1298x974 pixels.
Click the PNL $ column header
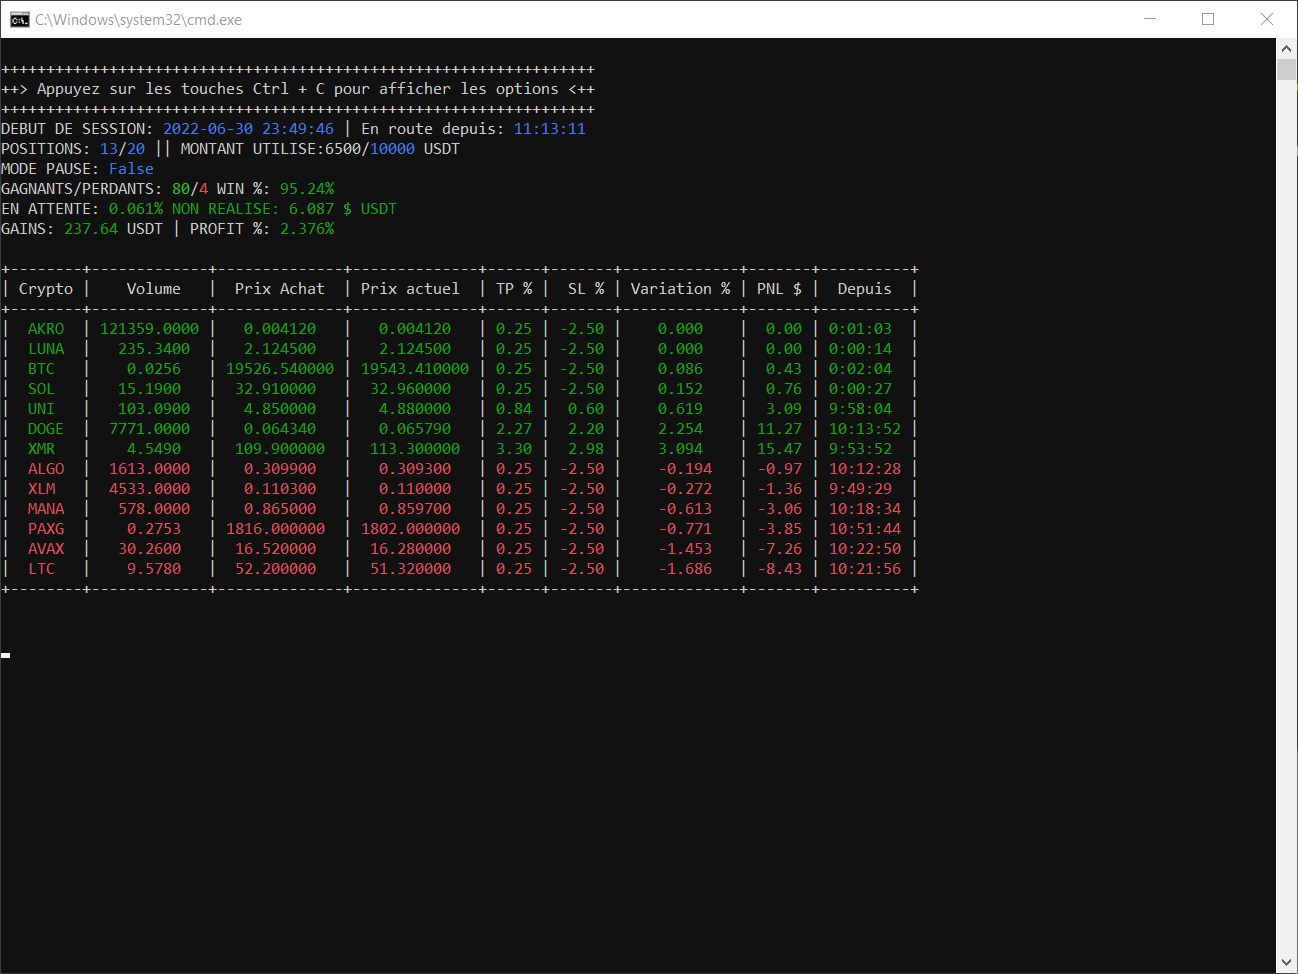click(779, 289)
